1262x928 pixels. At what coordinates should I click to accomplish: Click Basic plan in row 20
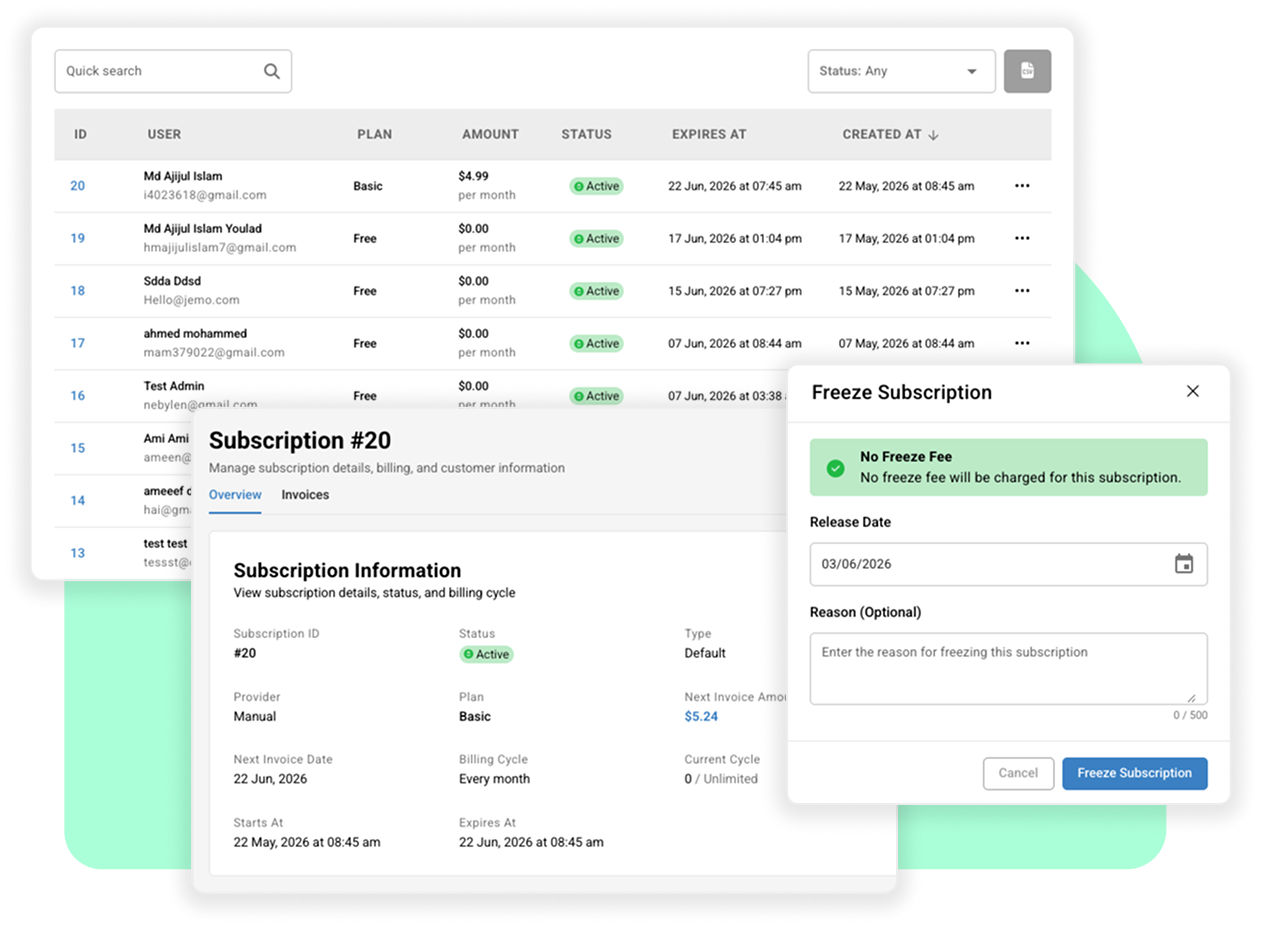click(x=368, y=186)
